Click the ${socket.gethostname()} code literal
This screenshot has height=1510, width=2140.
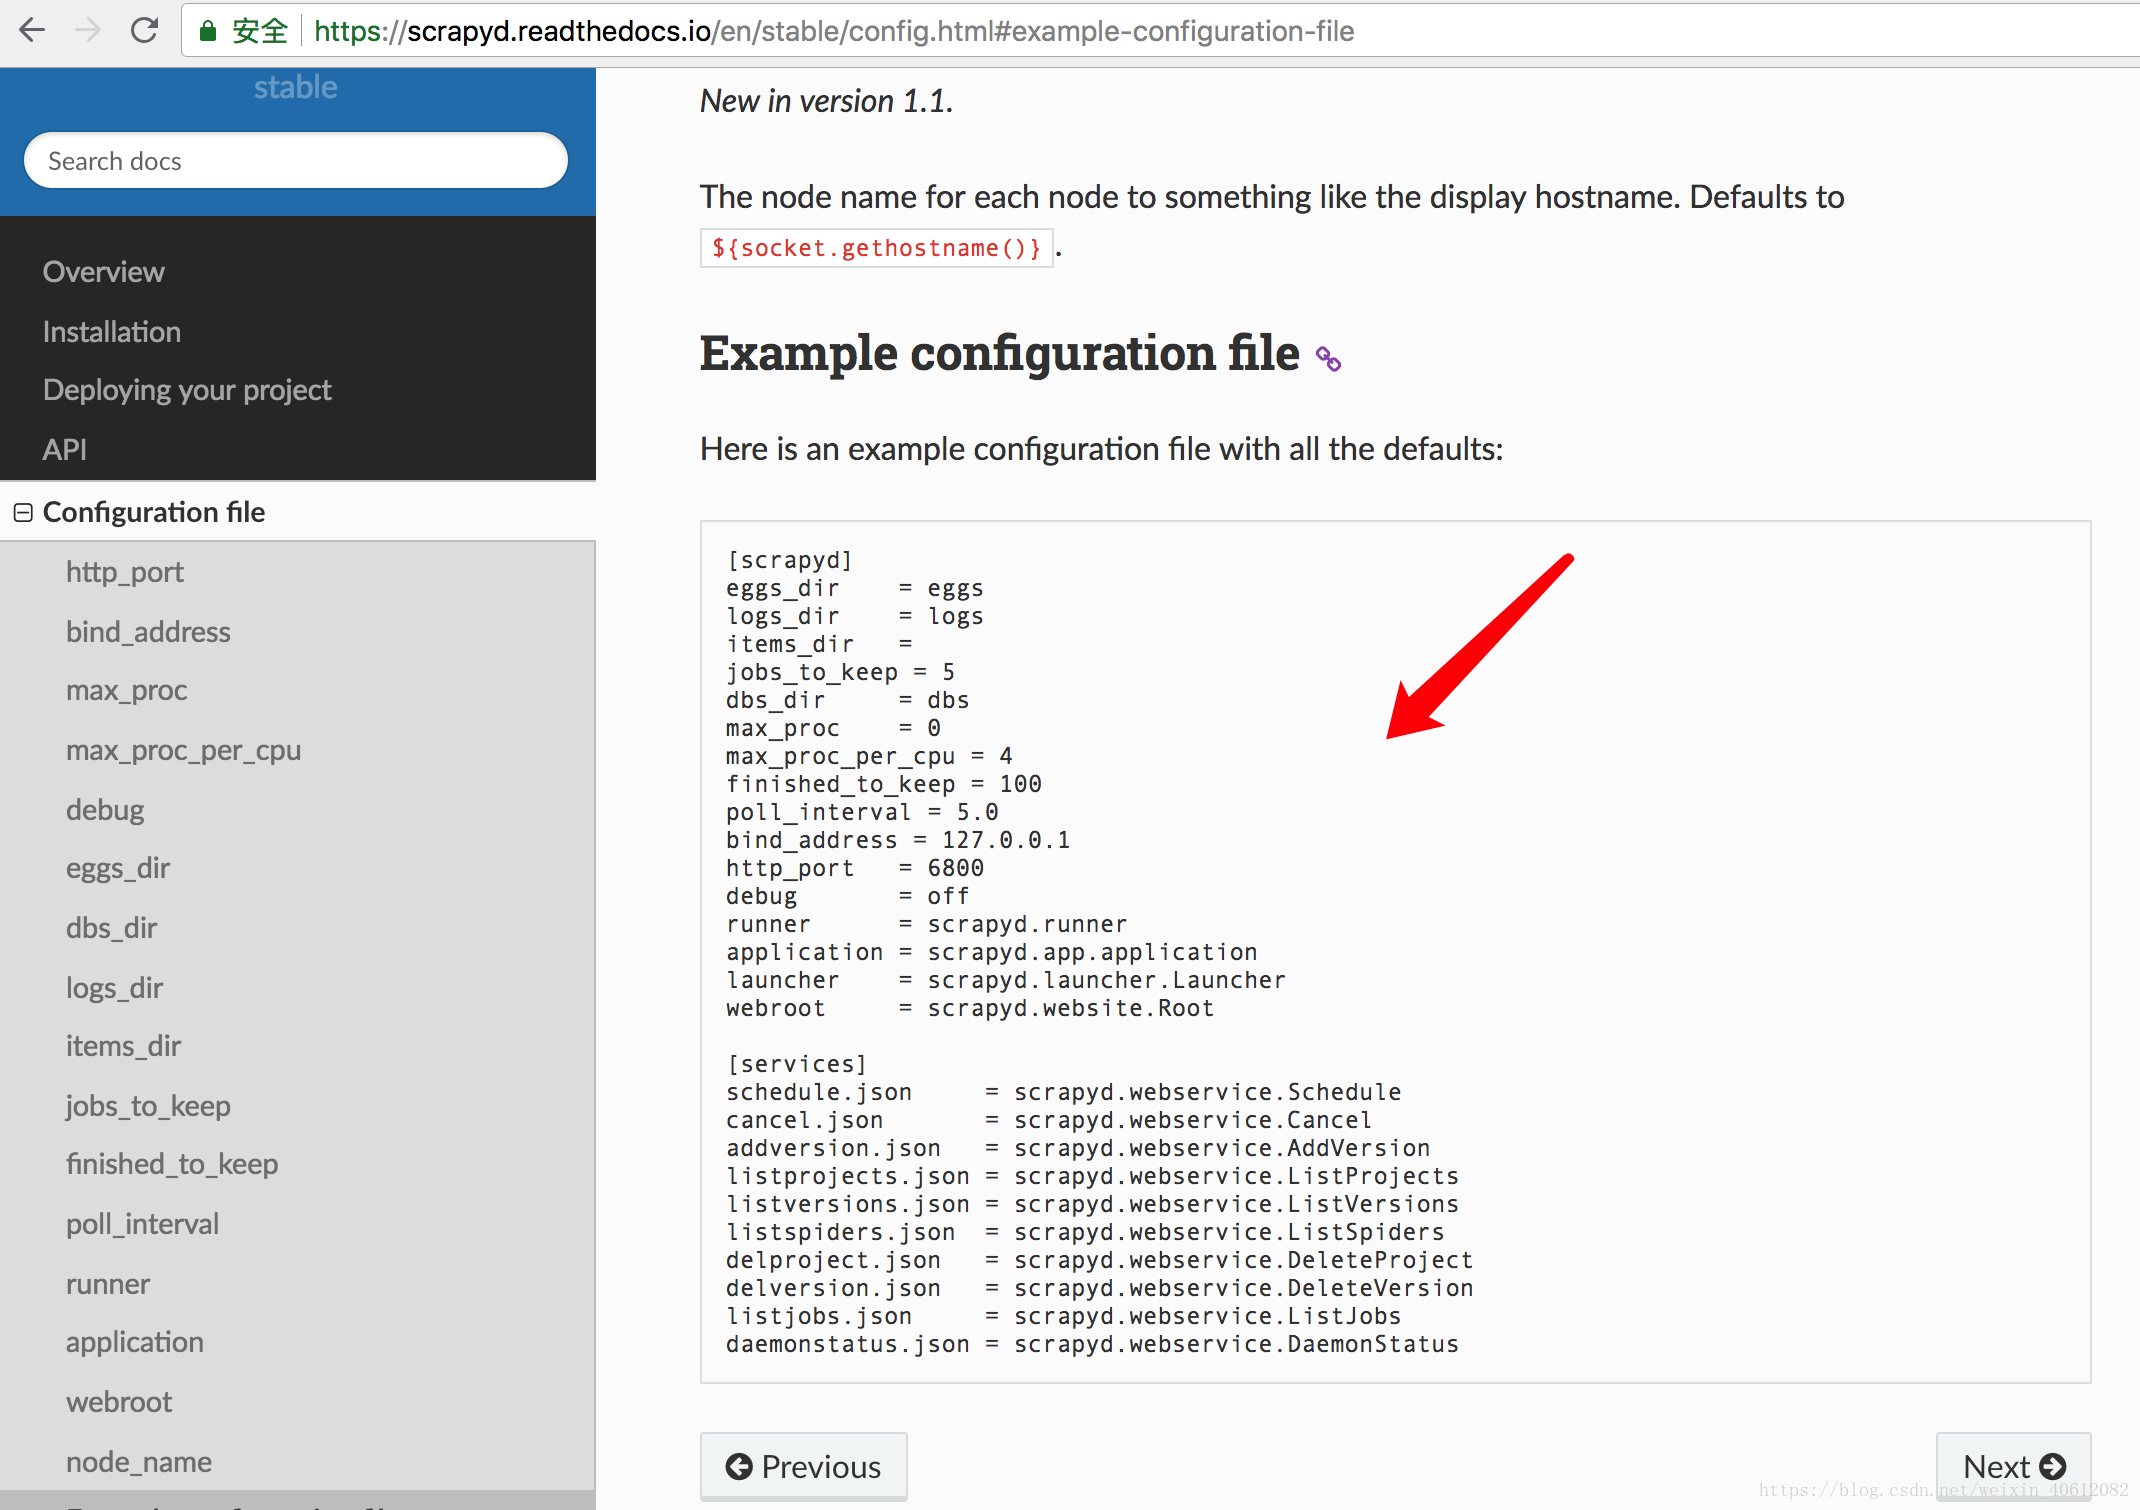[x=876, y=248]
